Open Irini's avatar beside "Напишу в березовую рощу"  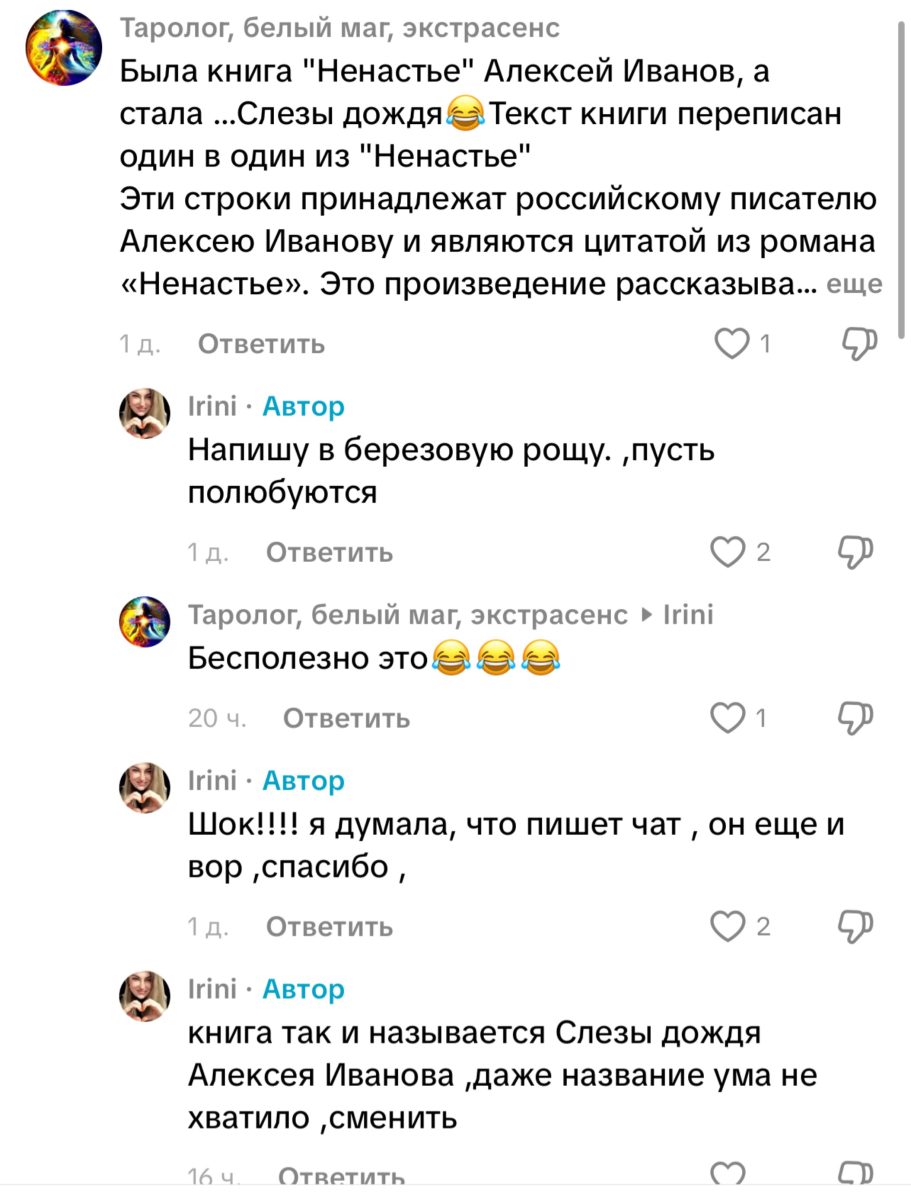click(145, 414)
